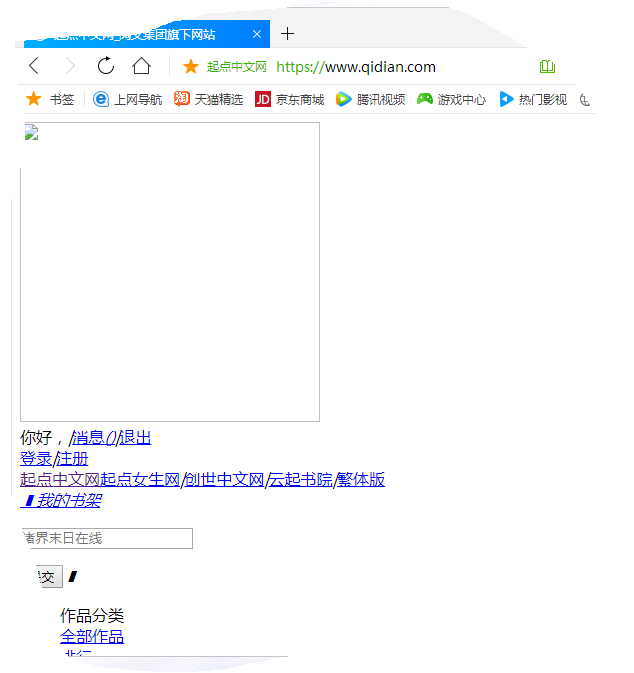The height and width of the screenshot is (673, 634).
Task: Open the 腾讯视频 bookmark
Action: (370, 100)
